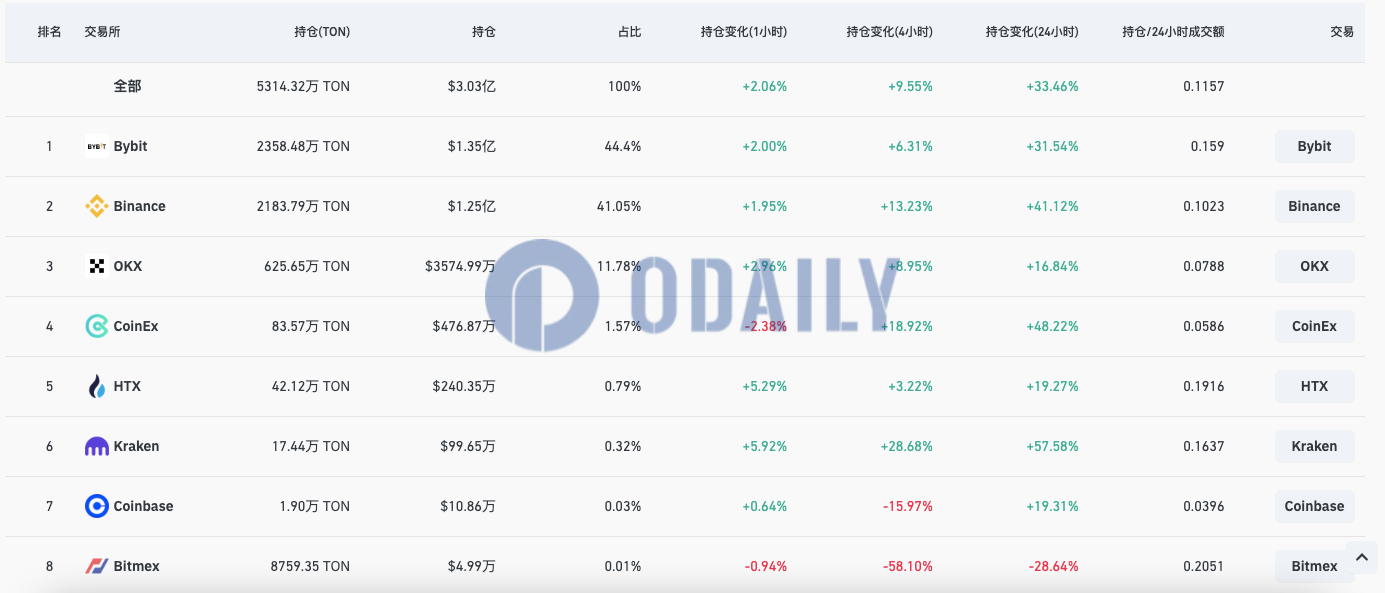Select the HTX exchange name
The width and height of the screenshot is (1385, 593).
point(127,386)
